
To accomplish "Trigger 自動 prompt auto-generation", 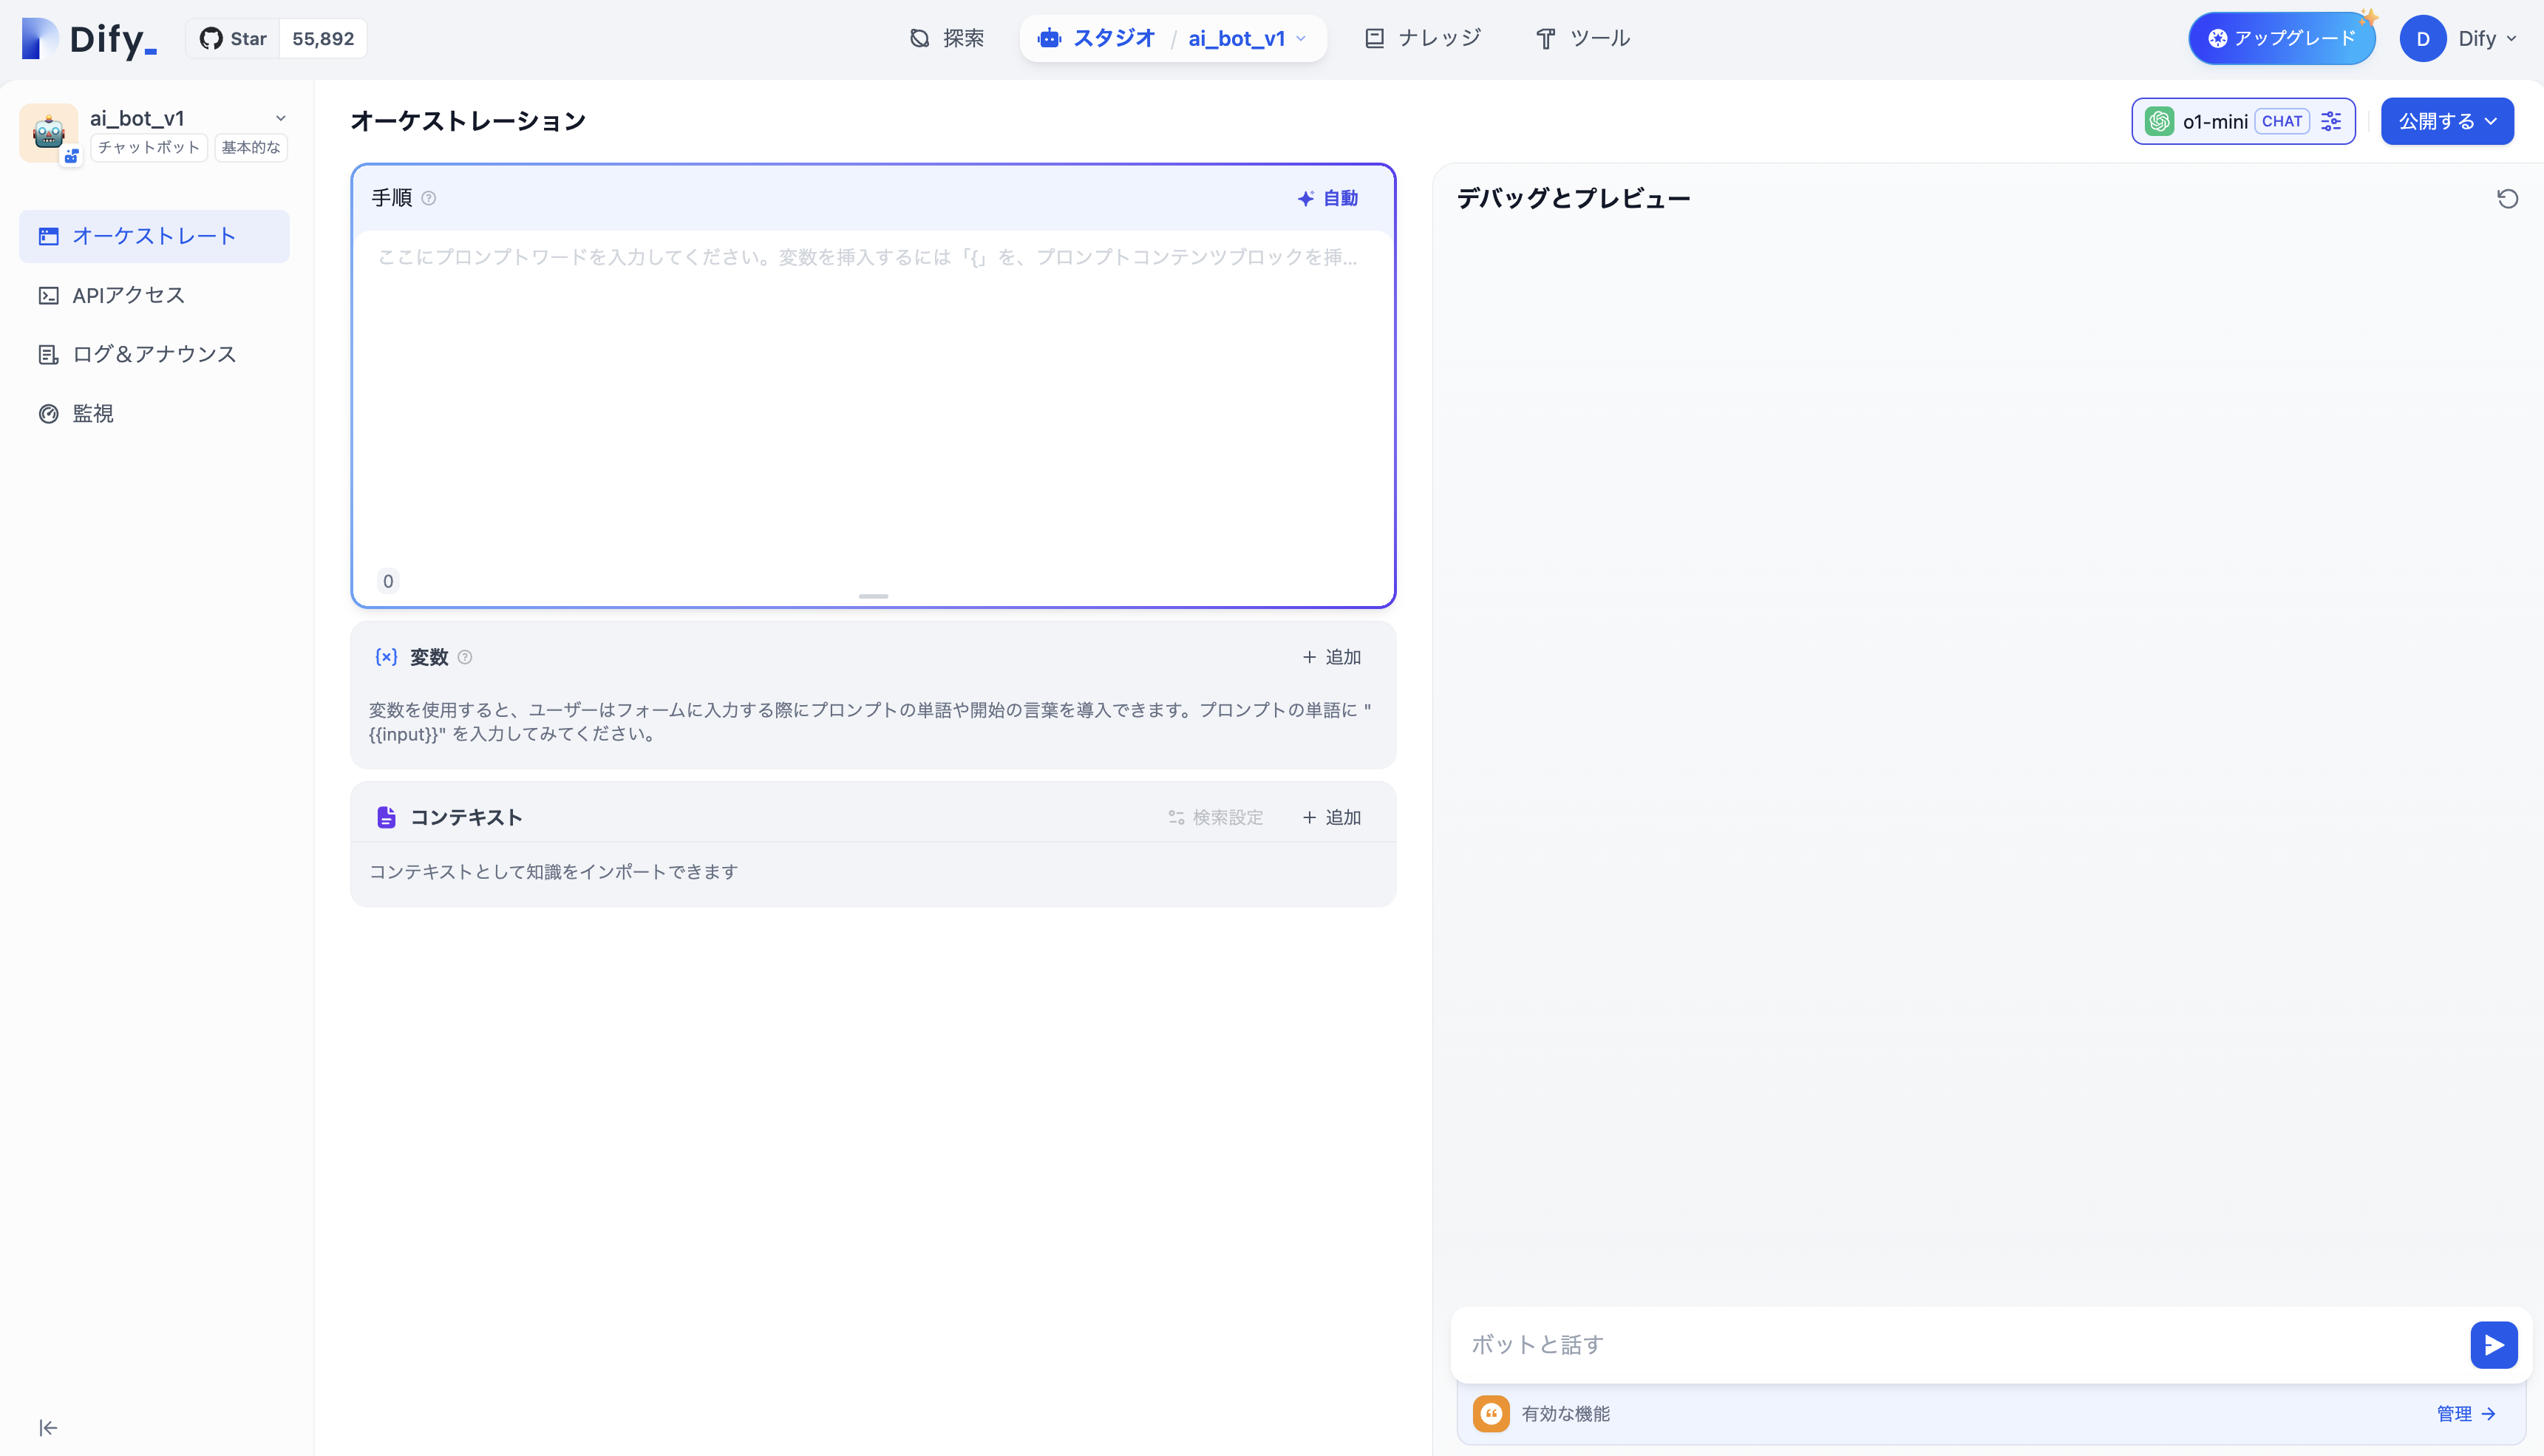I will click(x=1329, y=197).
